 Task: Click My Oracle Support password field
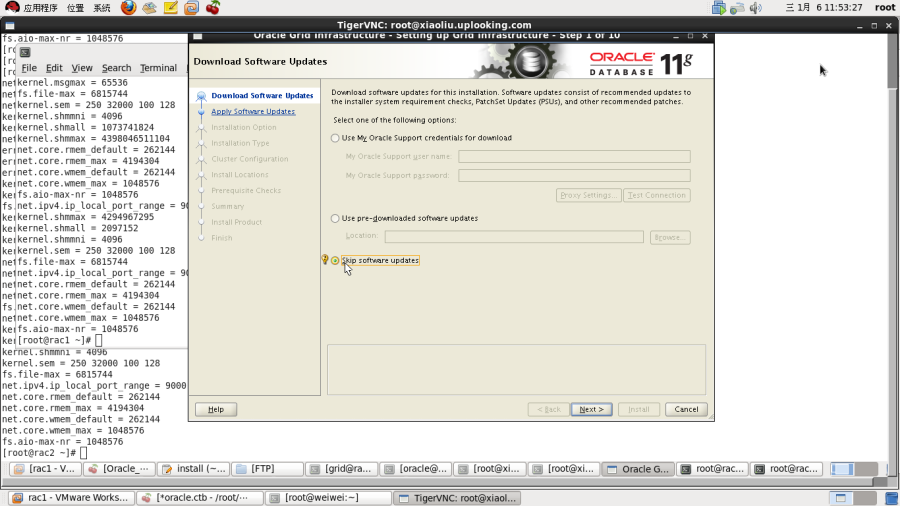[x=574, y=175]
